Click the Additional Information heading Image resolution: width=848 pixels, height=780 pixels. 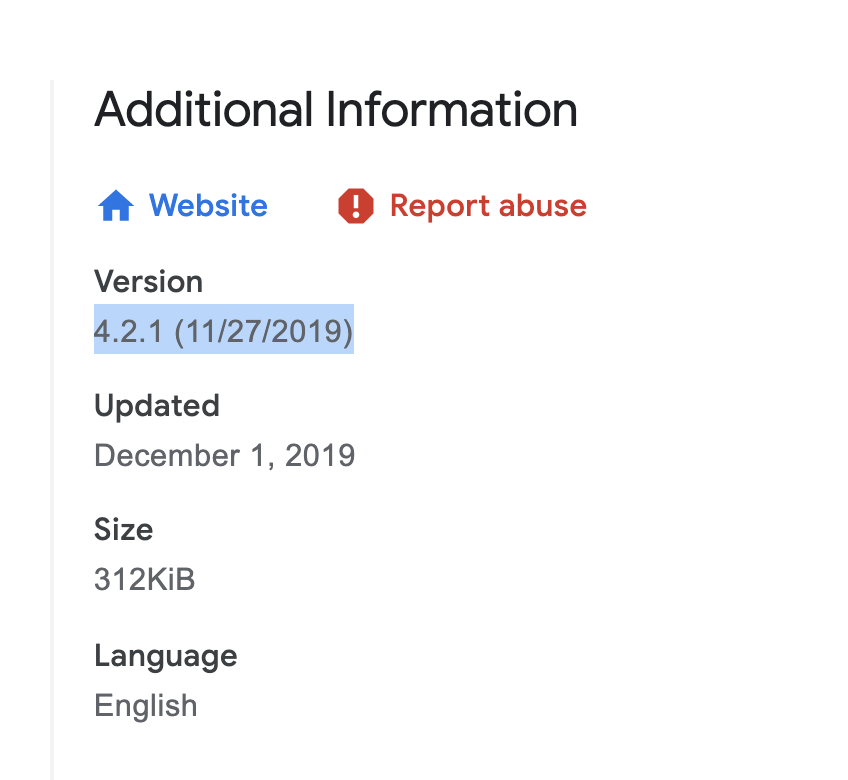[x=336, y=109]
